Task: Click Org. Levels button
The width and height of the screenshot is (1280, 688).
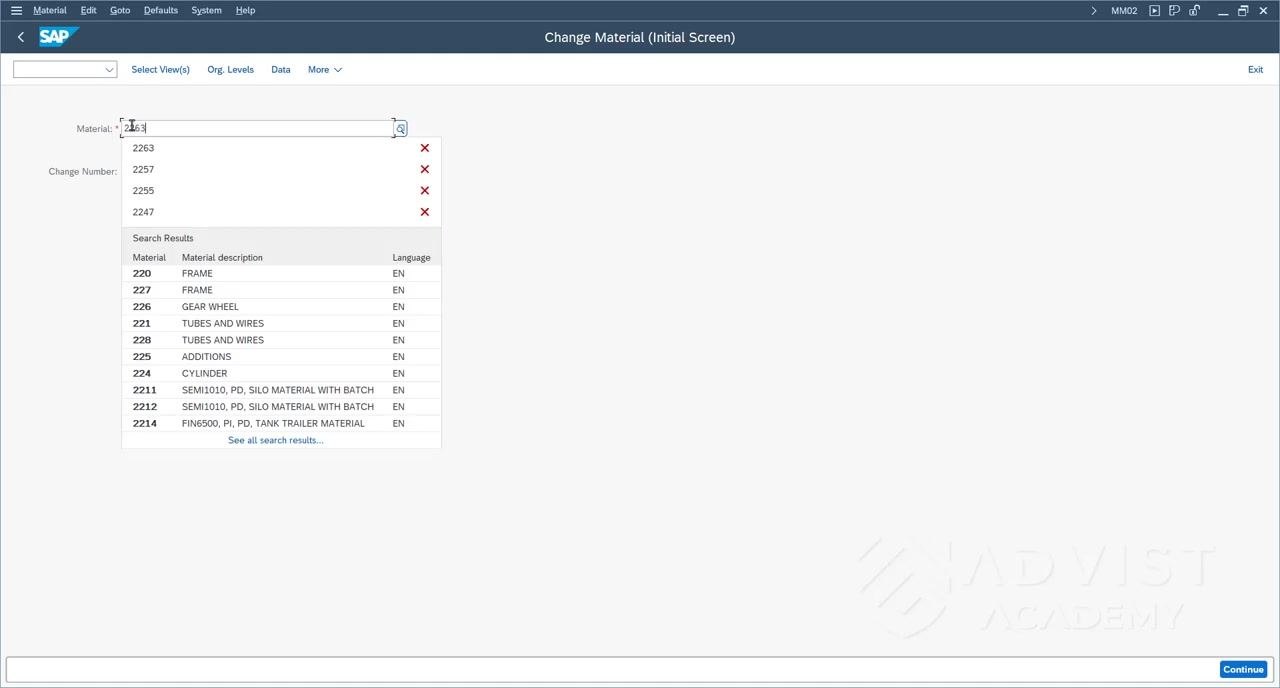Action: pos(231,70)
